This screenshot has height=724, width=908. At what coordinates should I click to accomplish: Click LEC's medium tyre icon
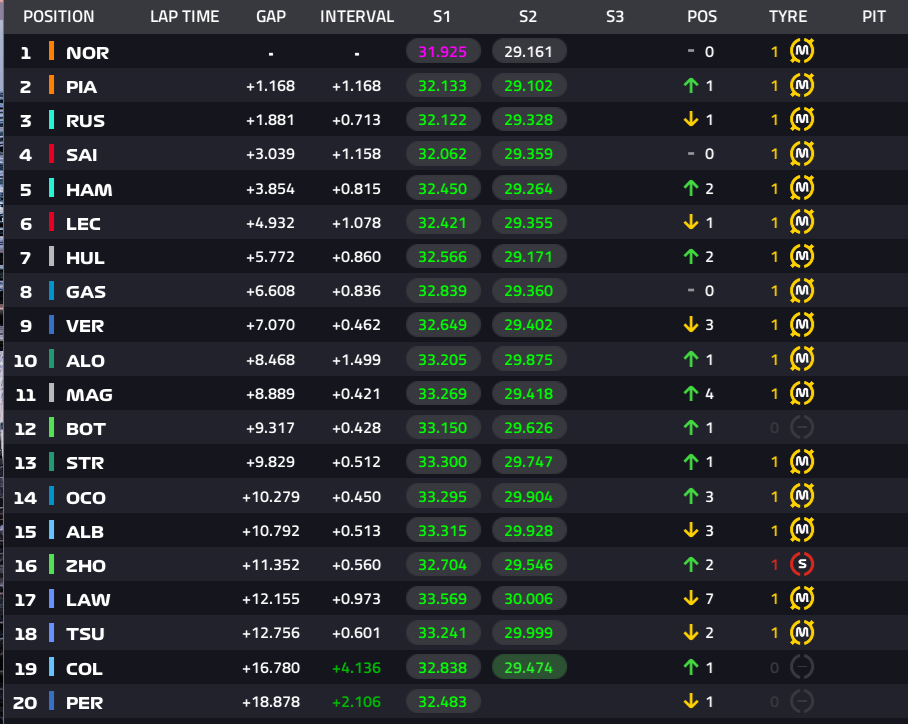802,222
